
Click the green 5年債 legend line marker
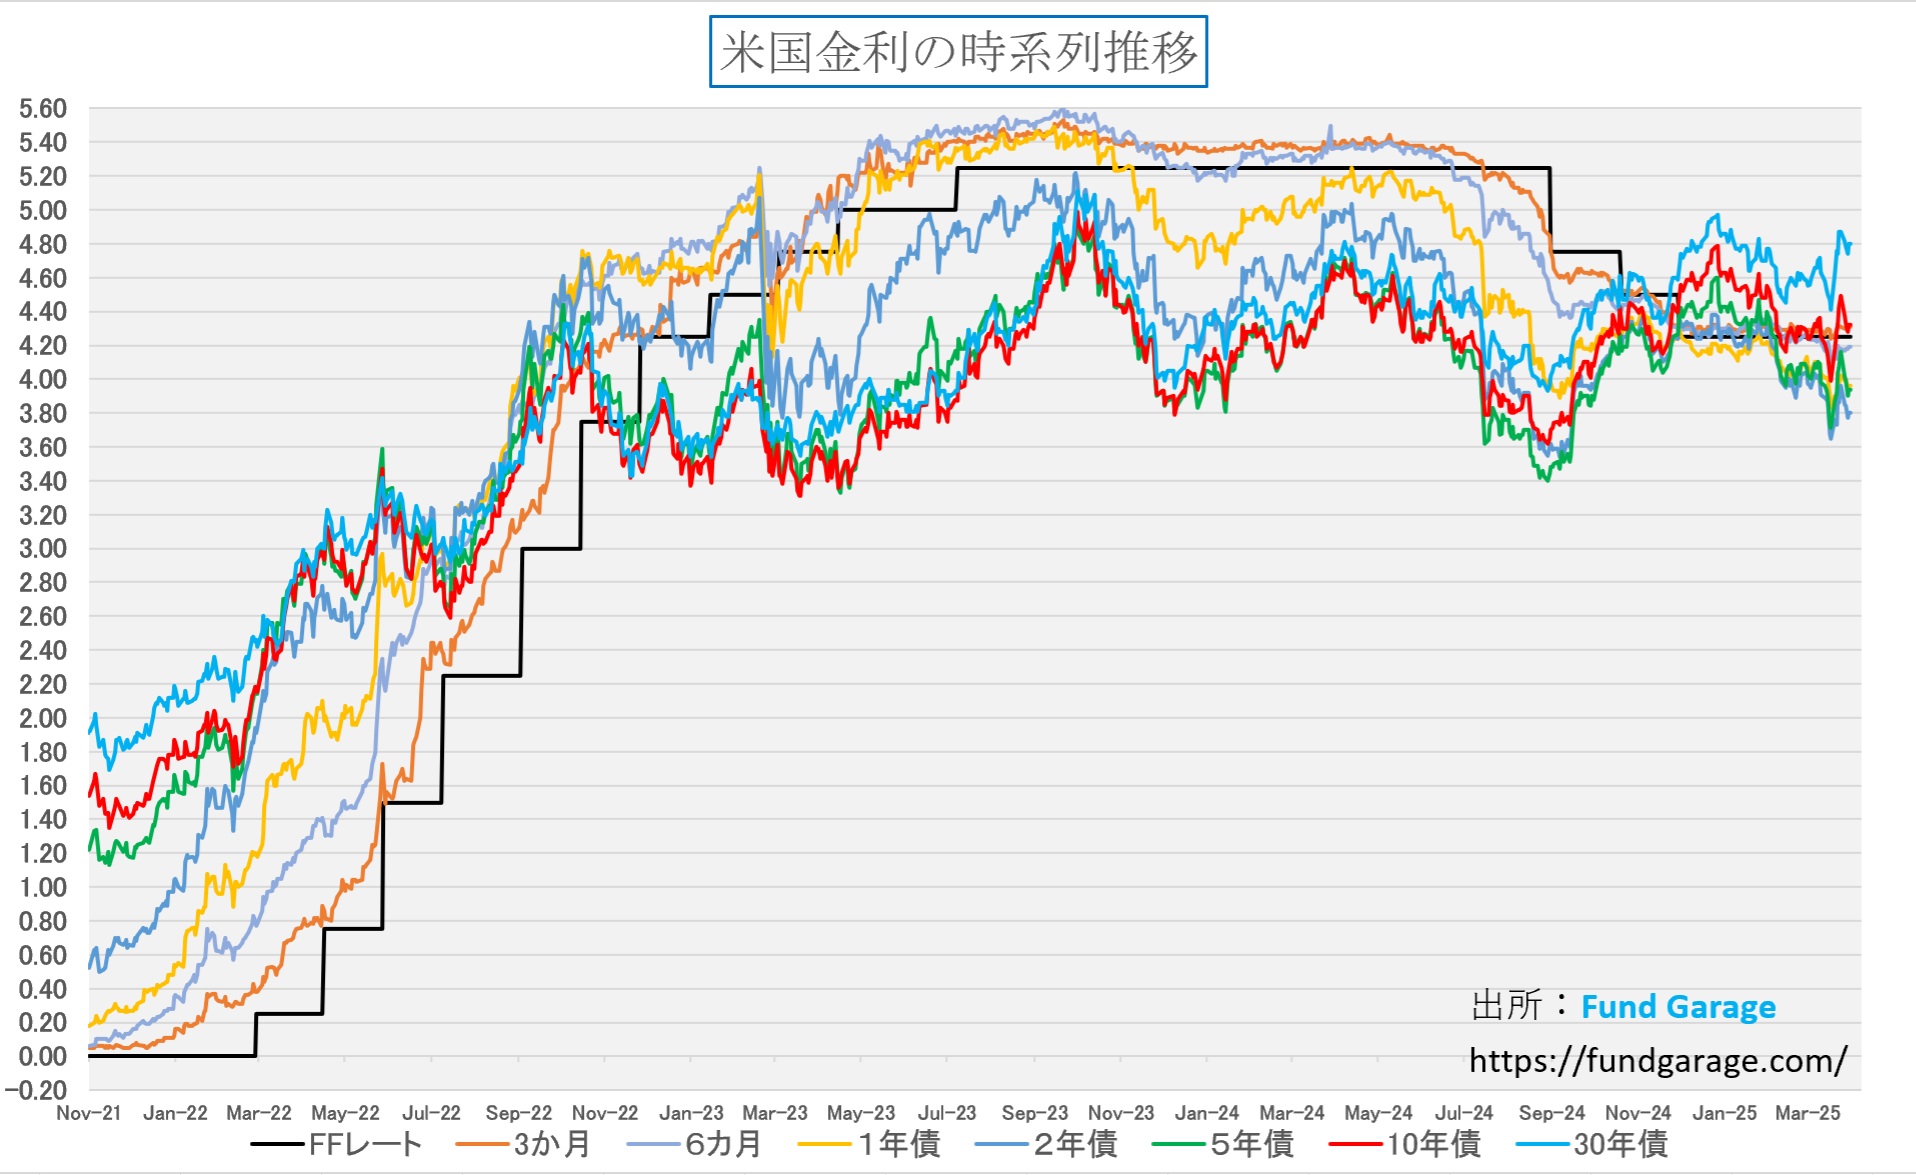point(1178,1144)
